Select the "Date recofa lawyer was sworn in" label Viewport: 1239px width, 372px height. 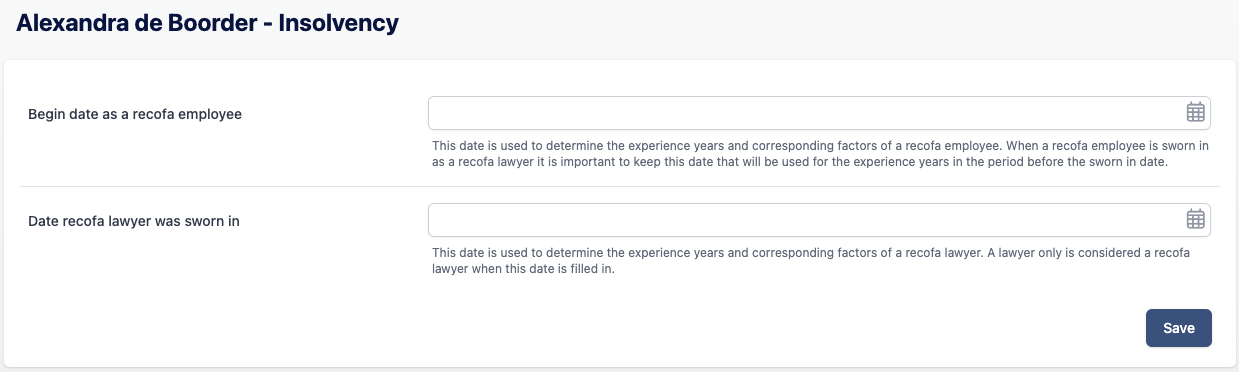point(134,221)
